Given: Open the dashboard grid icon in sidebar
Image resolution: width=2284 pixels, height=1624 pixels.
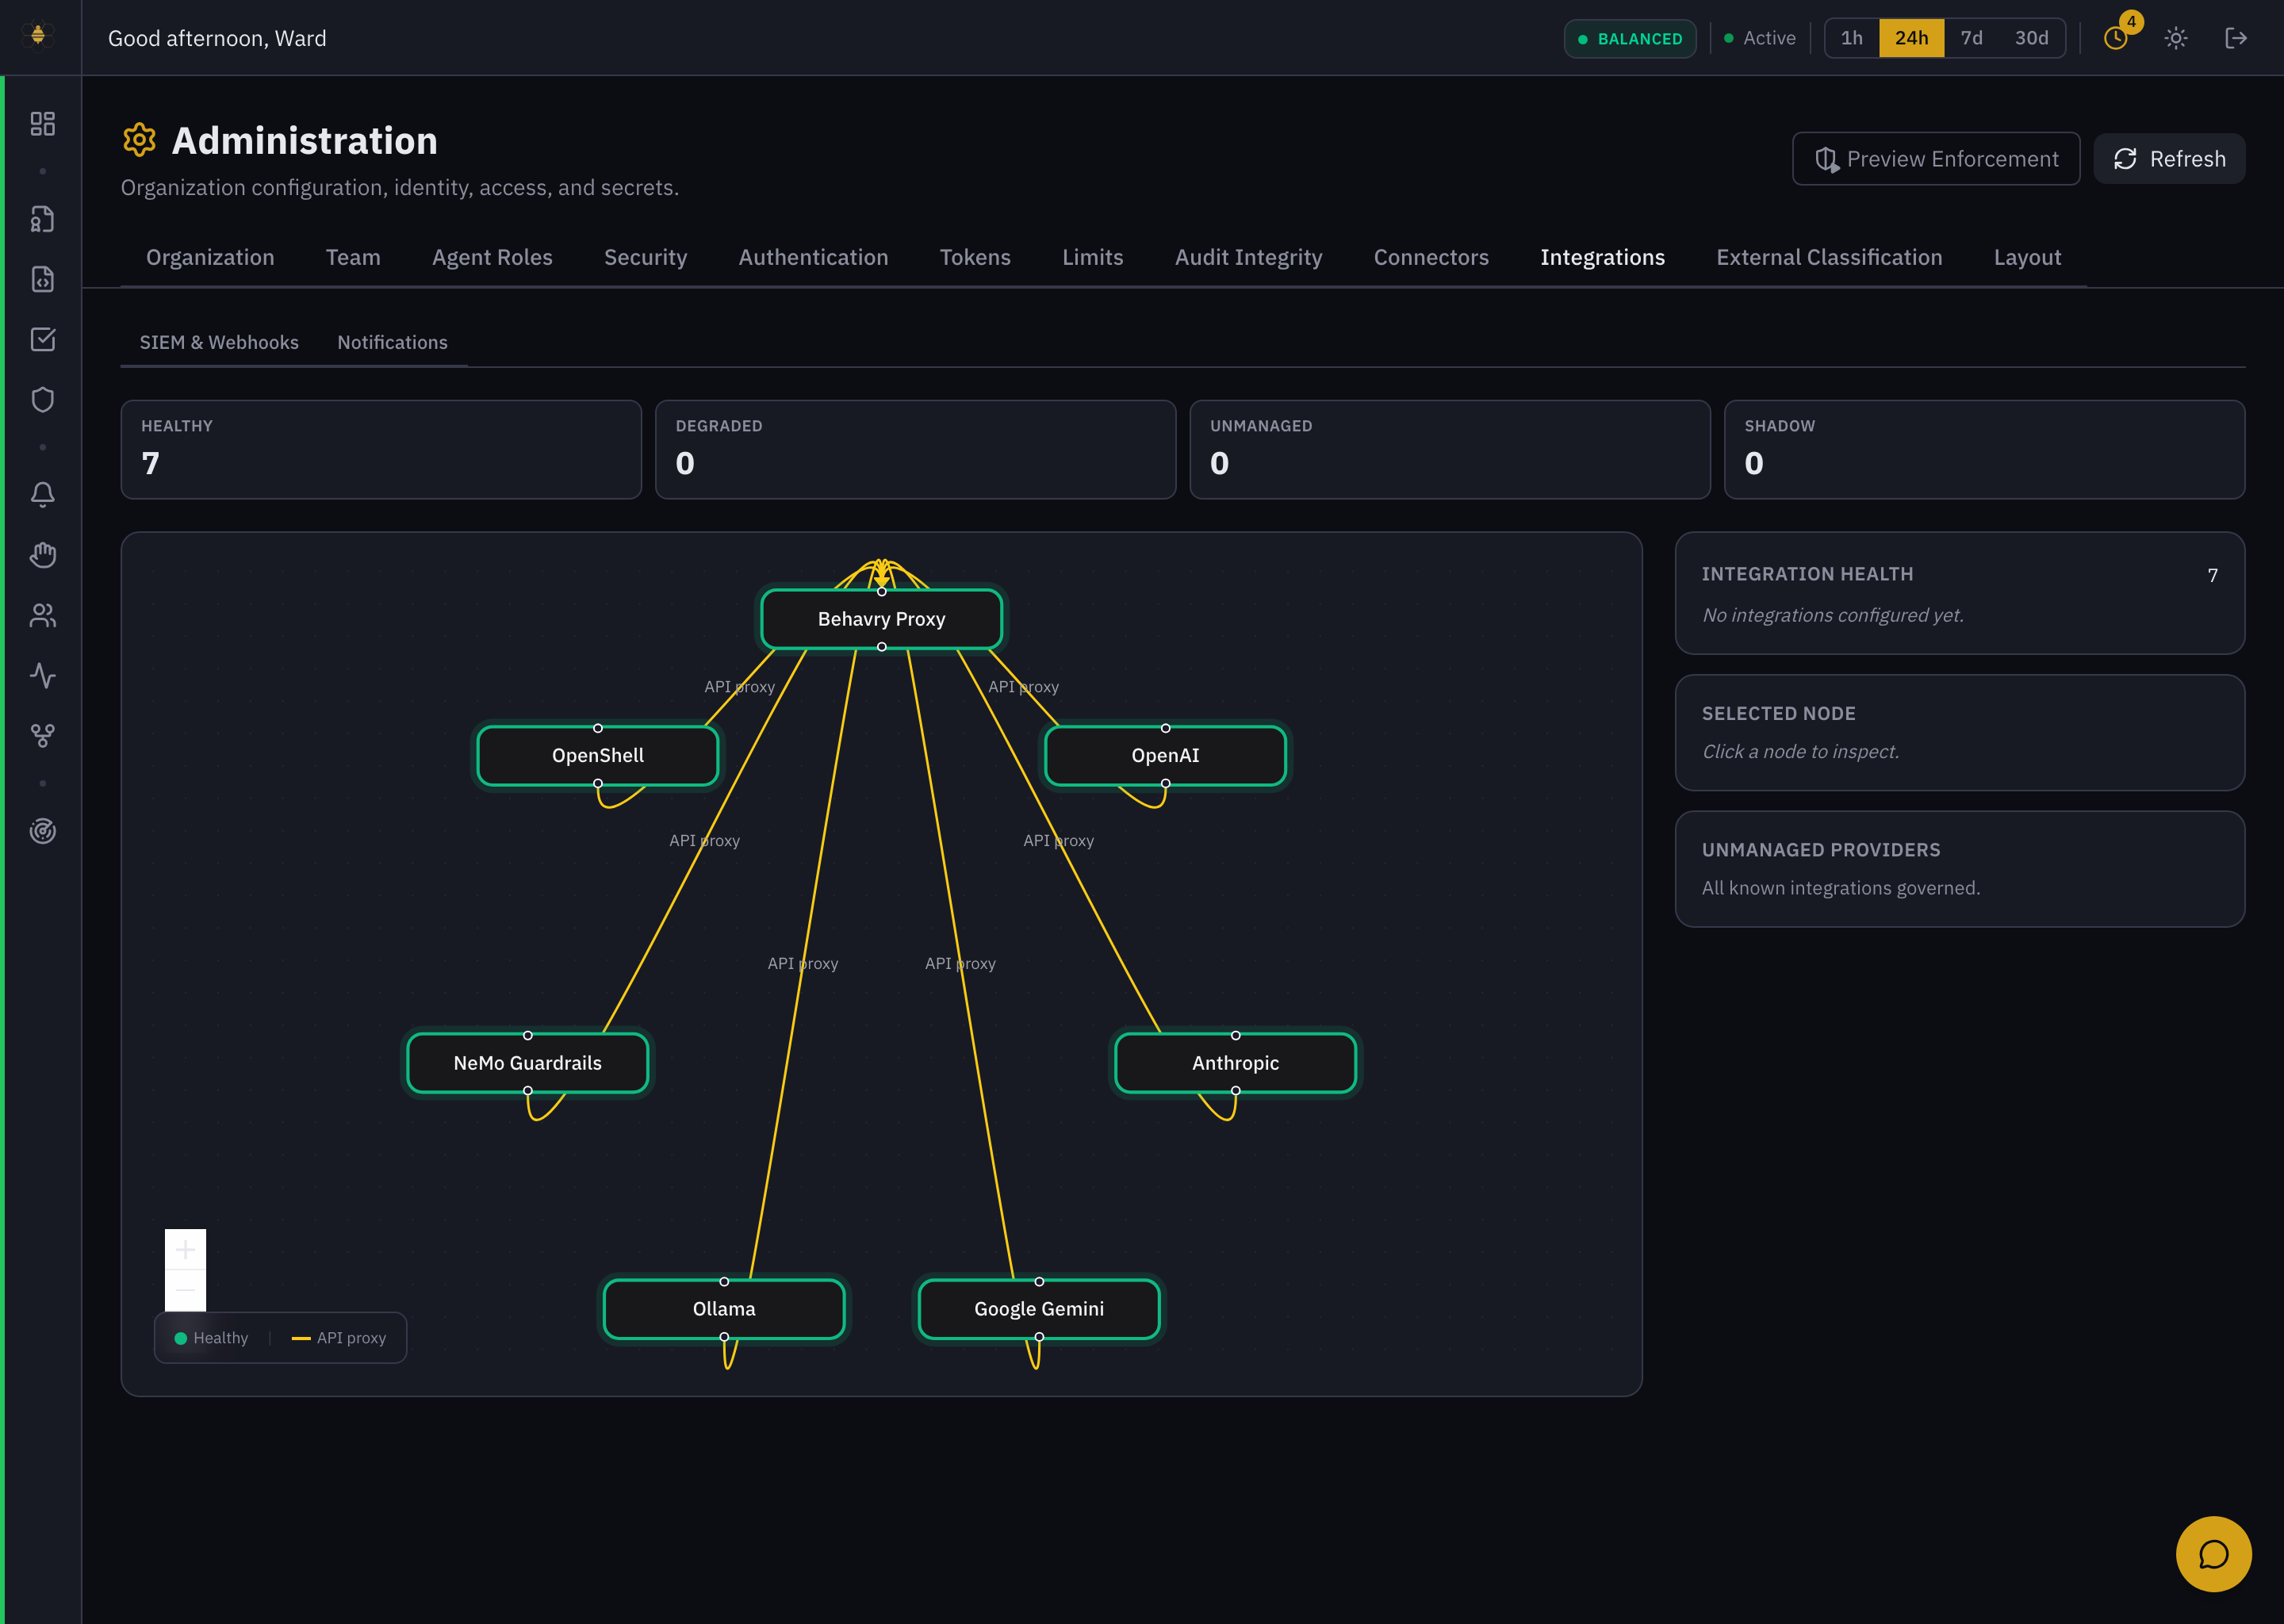Looking at the screenshot, I should pyautogui.click(x=42, y=123).
